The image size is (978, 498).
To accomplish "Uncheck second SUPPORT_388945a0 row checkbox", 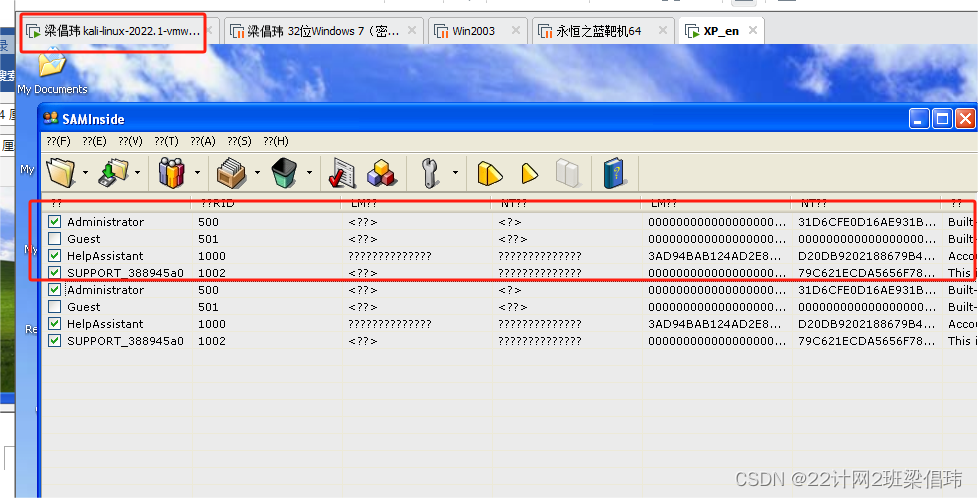I will pos(55,340).
